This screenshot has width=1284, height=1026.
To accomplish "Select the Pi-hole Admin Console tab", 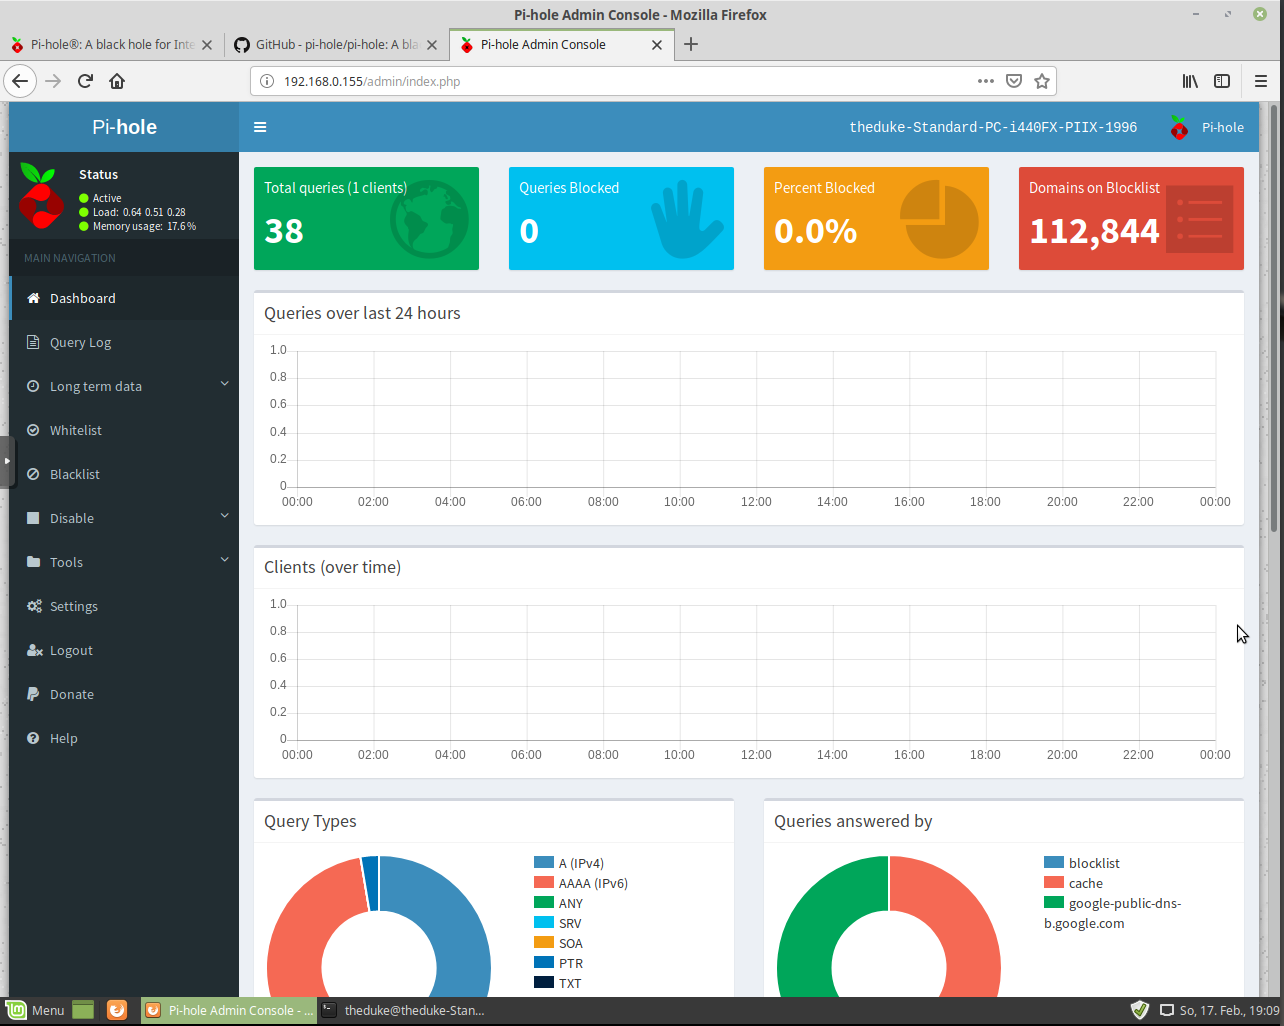I will tap(562, 44).
